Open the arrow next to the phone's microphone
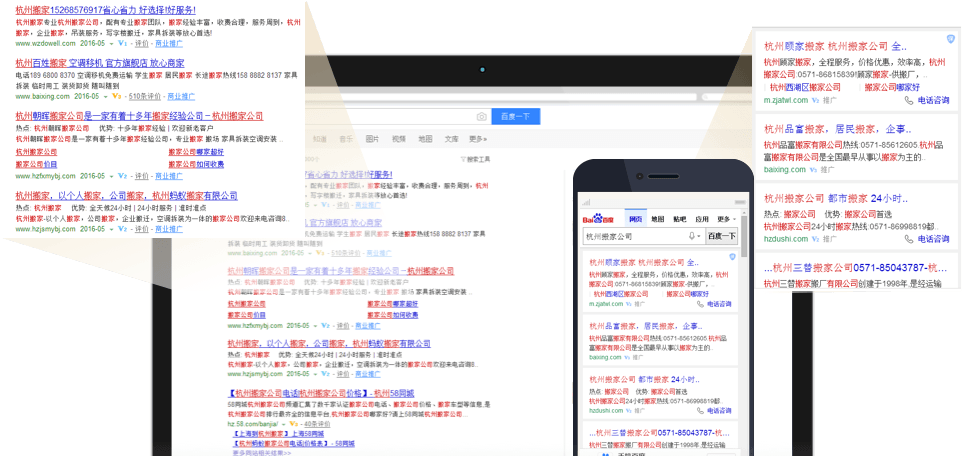This screenshot has width=963, height=456. 698,237
